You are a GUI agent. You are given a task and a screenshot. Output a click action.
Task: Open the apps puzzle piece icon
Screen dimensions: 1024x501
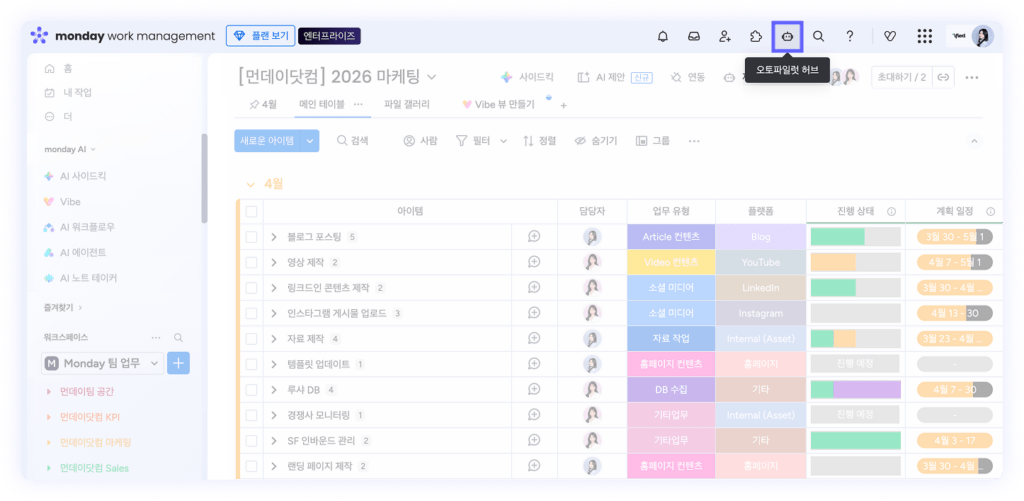[x=755, y=37]
